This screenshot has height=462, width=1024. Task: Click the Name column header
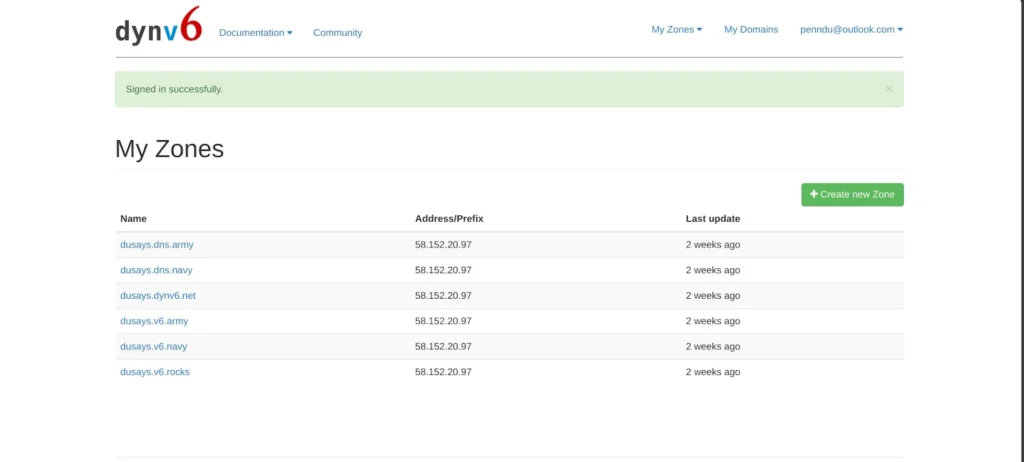point(134,219)
